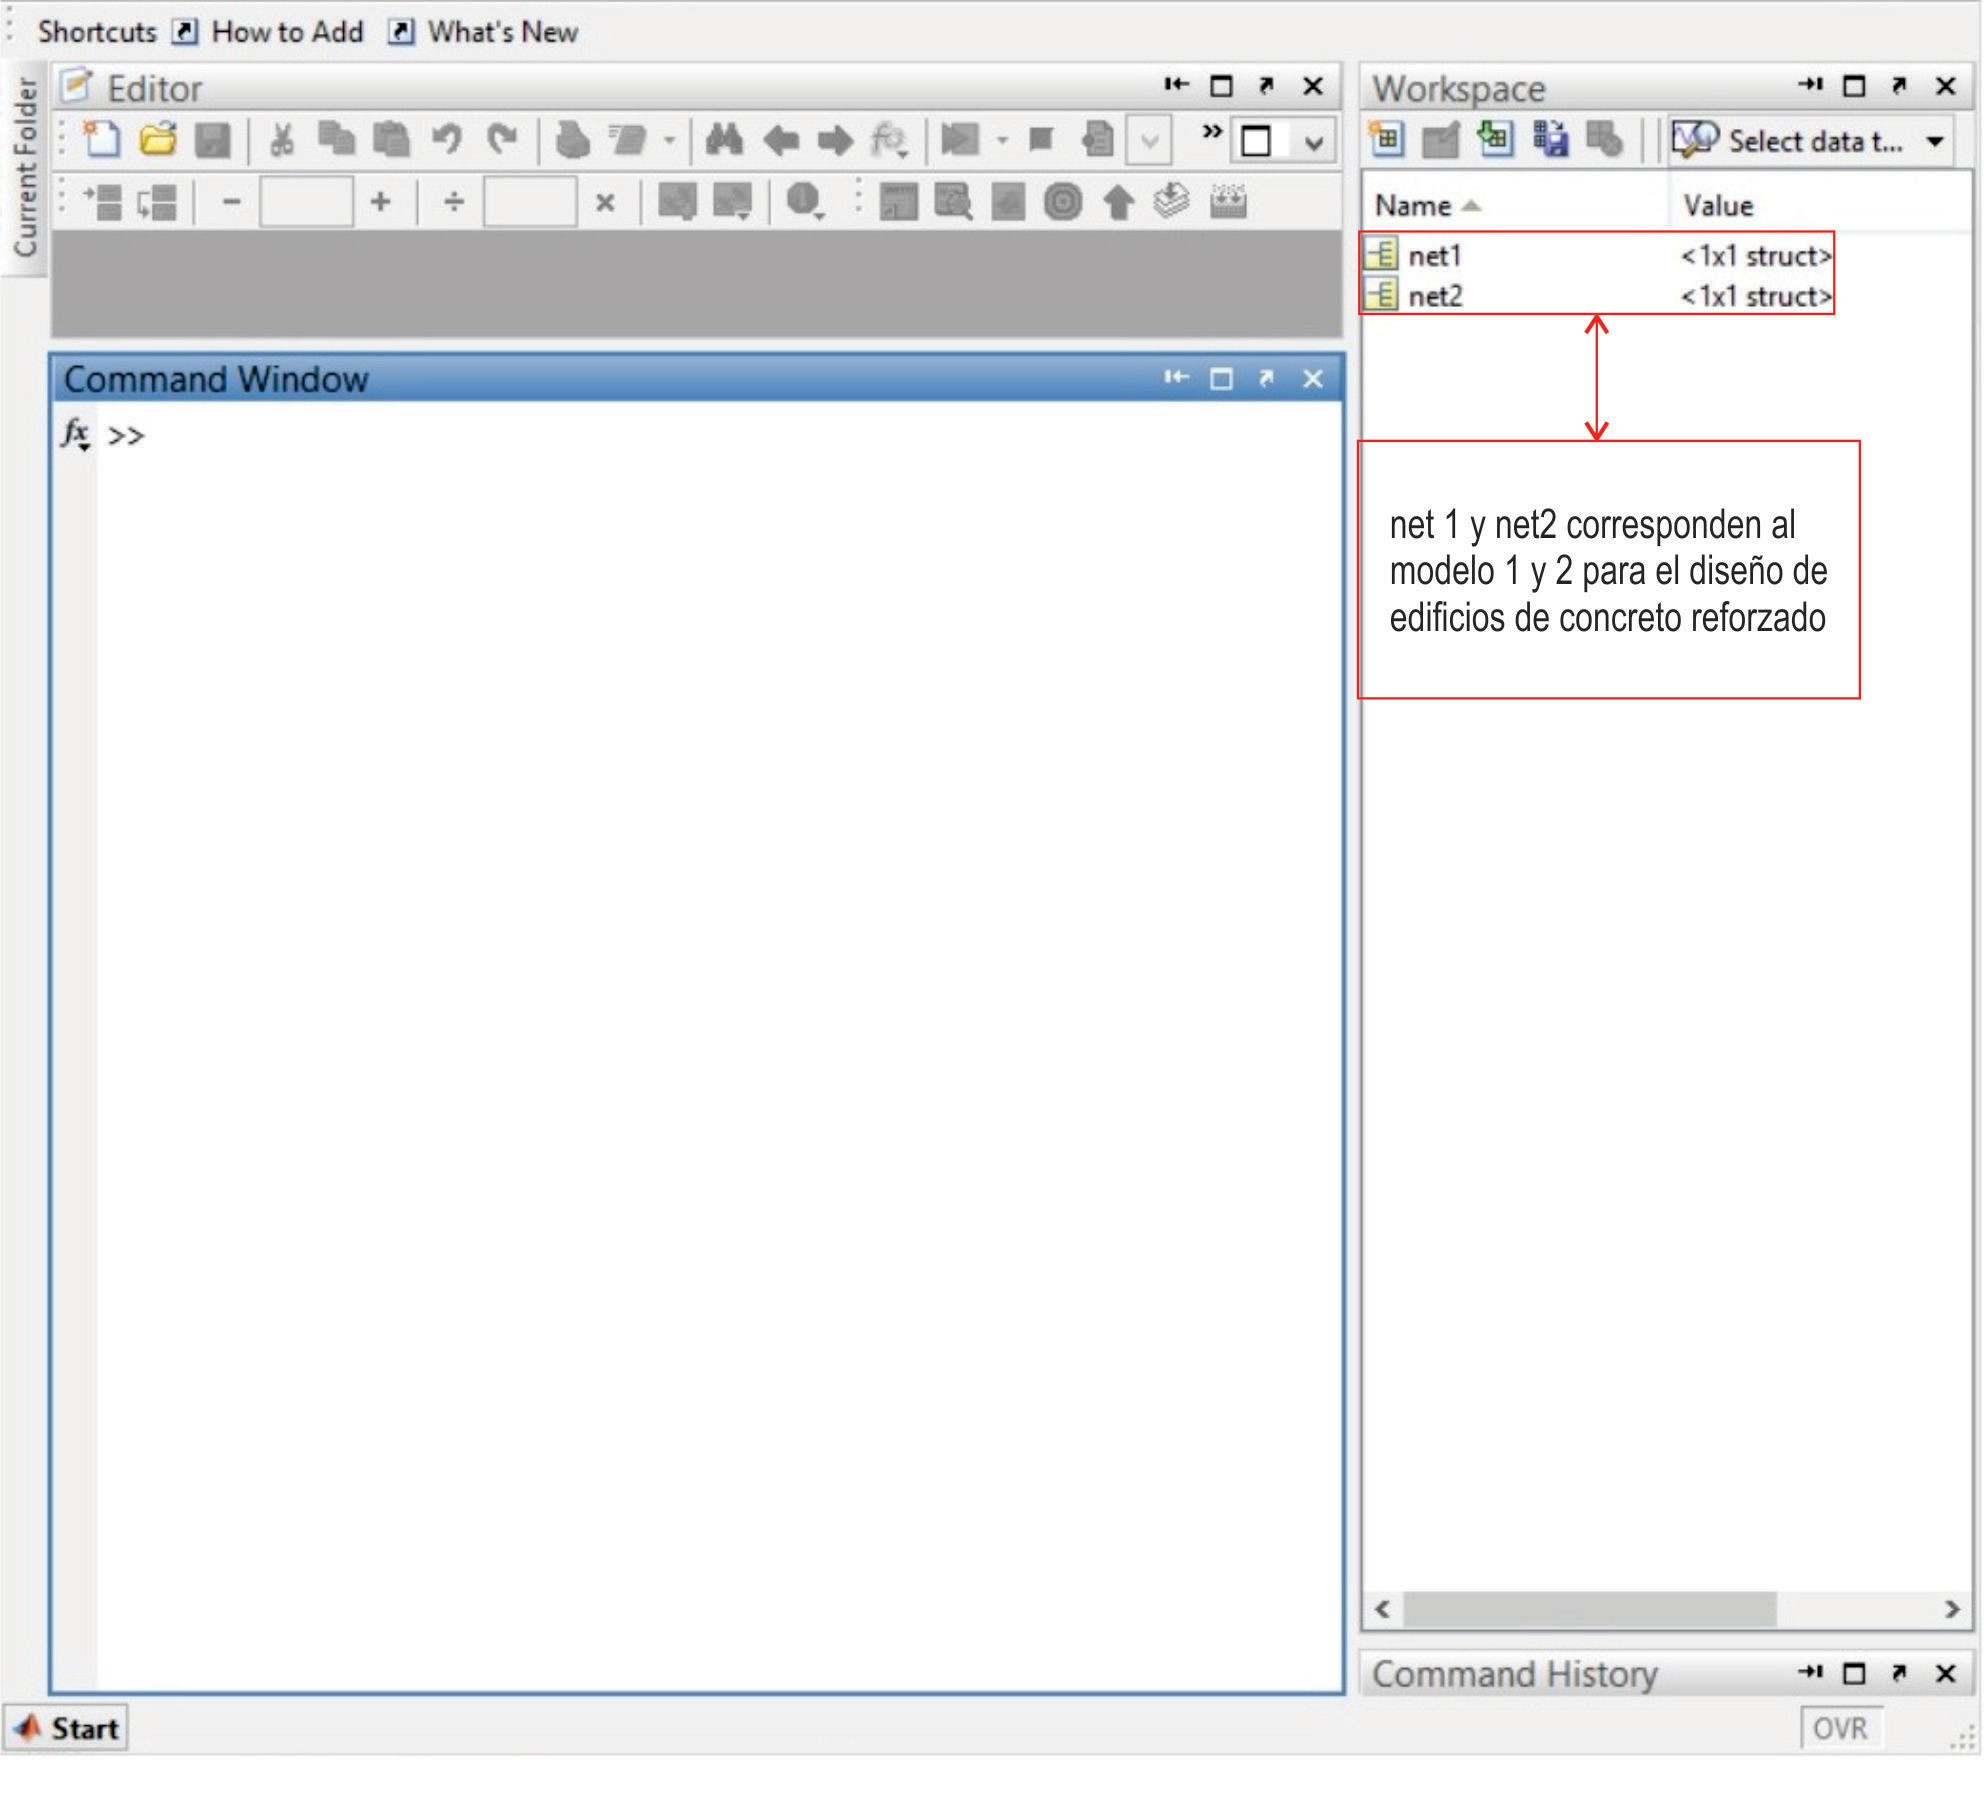Dock the Command History panel arrow

click(1809, 1672)
